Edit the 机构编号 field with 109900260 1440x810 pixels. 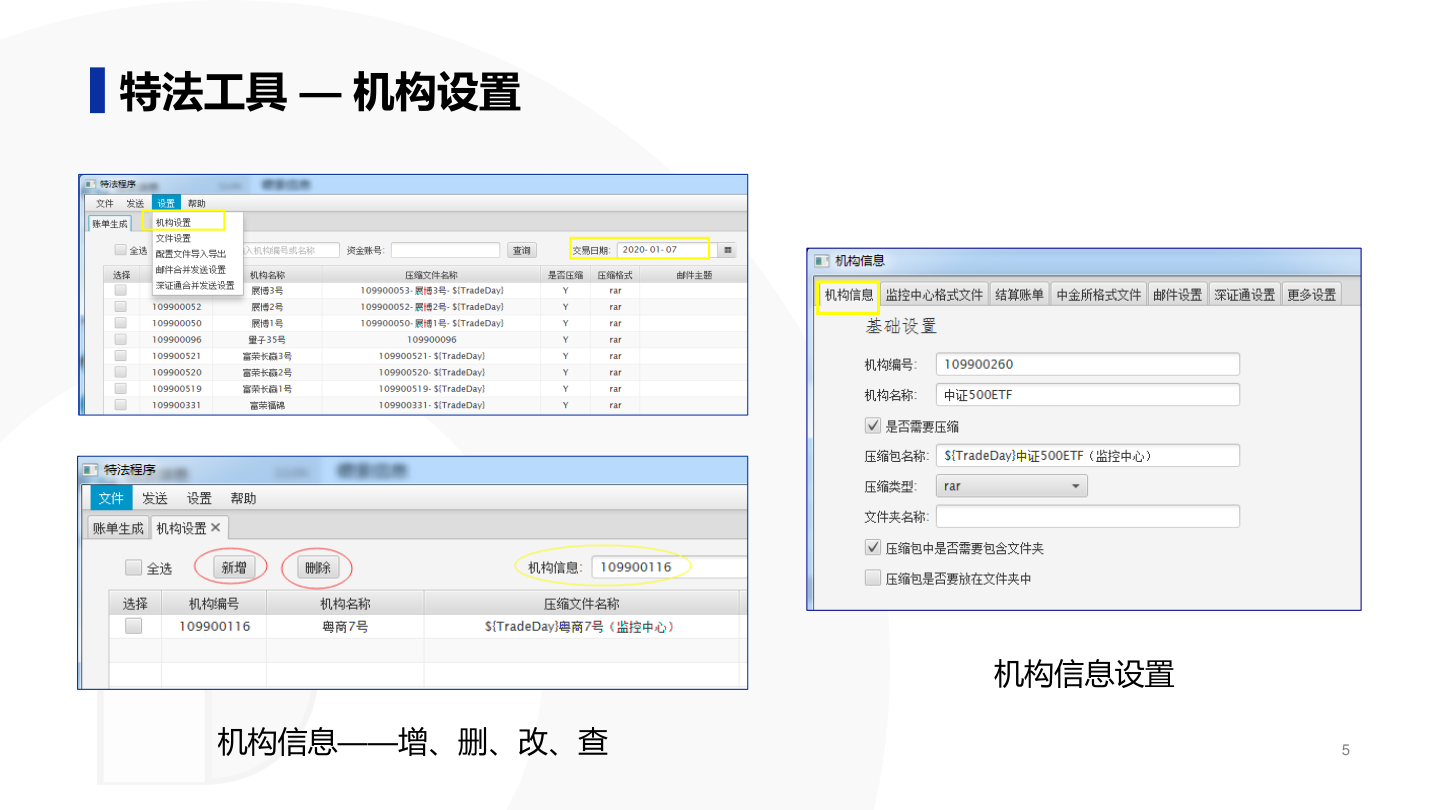point(1088,364)
